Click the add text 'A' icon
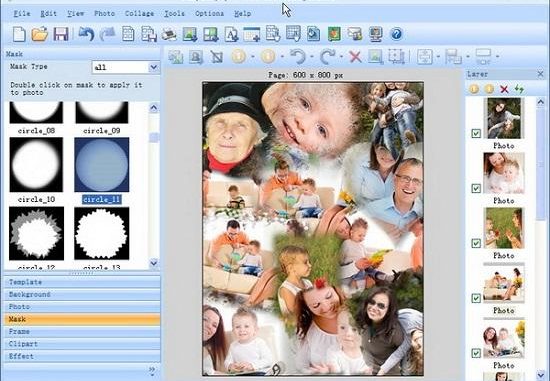 coord(232,35)
